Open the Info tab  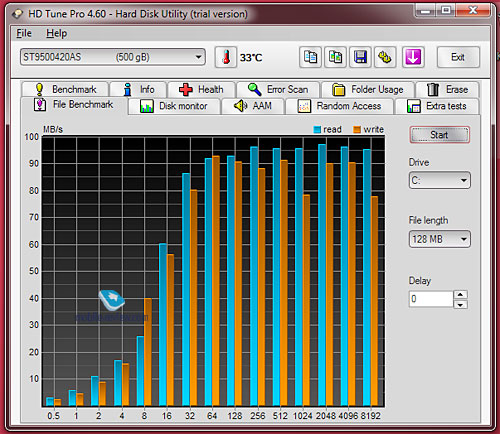click(138, 89)
